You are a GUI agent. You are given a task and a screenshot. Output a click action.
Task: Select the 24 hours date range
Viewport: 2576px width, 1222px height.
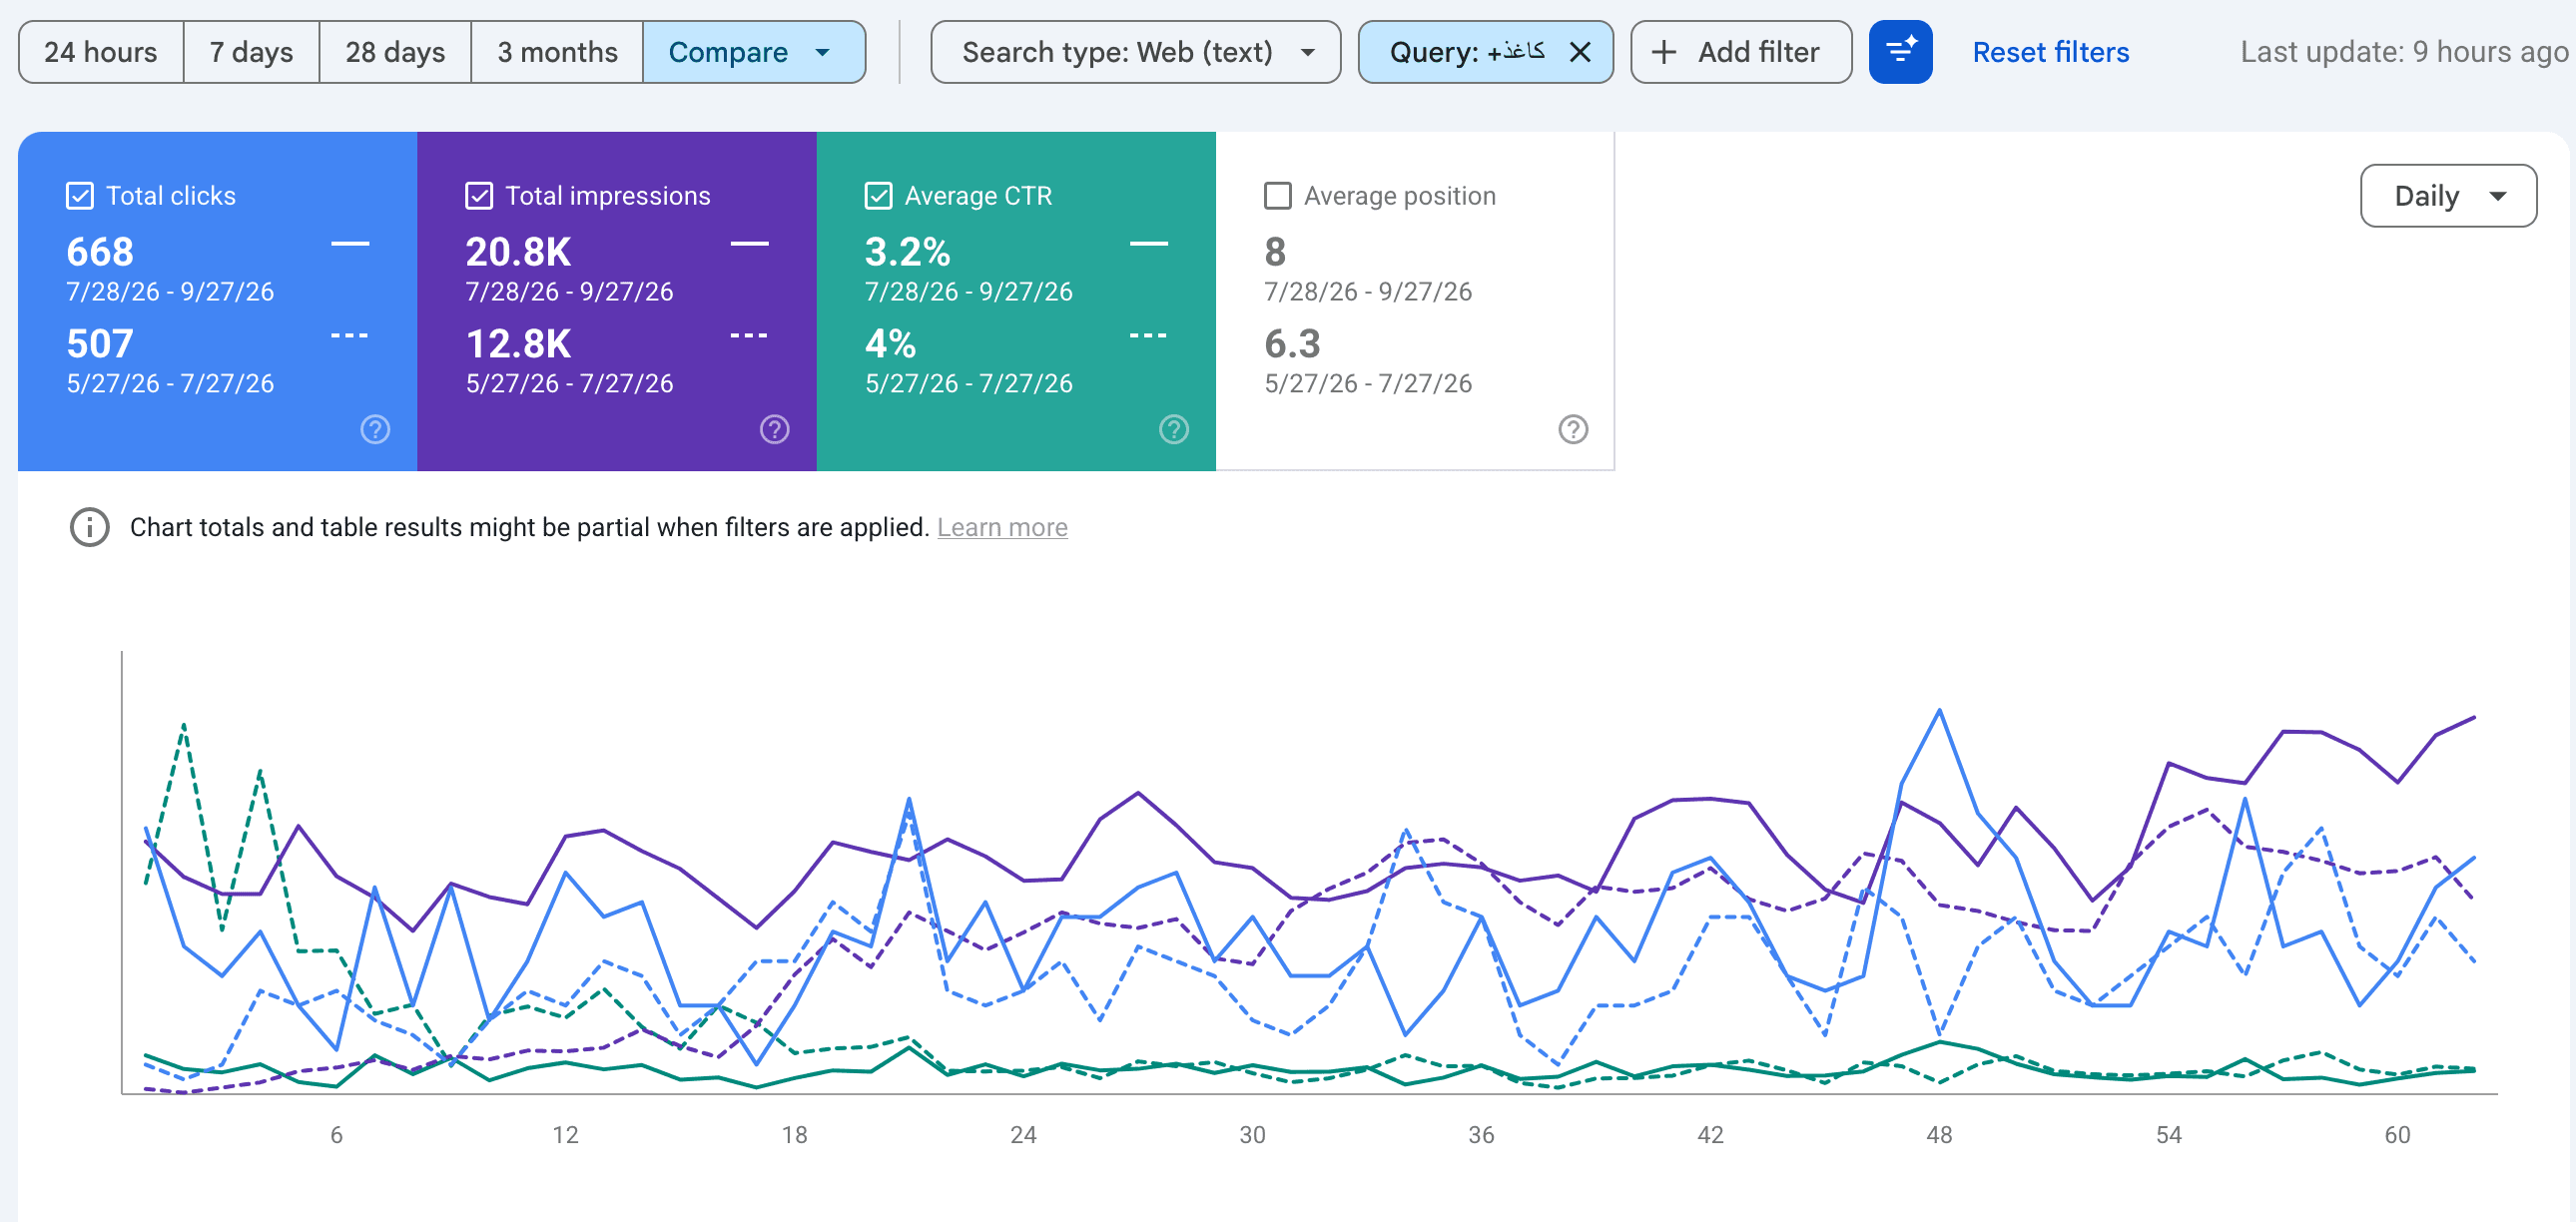pos(101,52)
